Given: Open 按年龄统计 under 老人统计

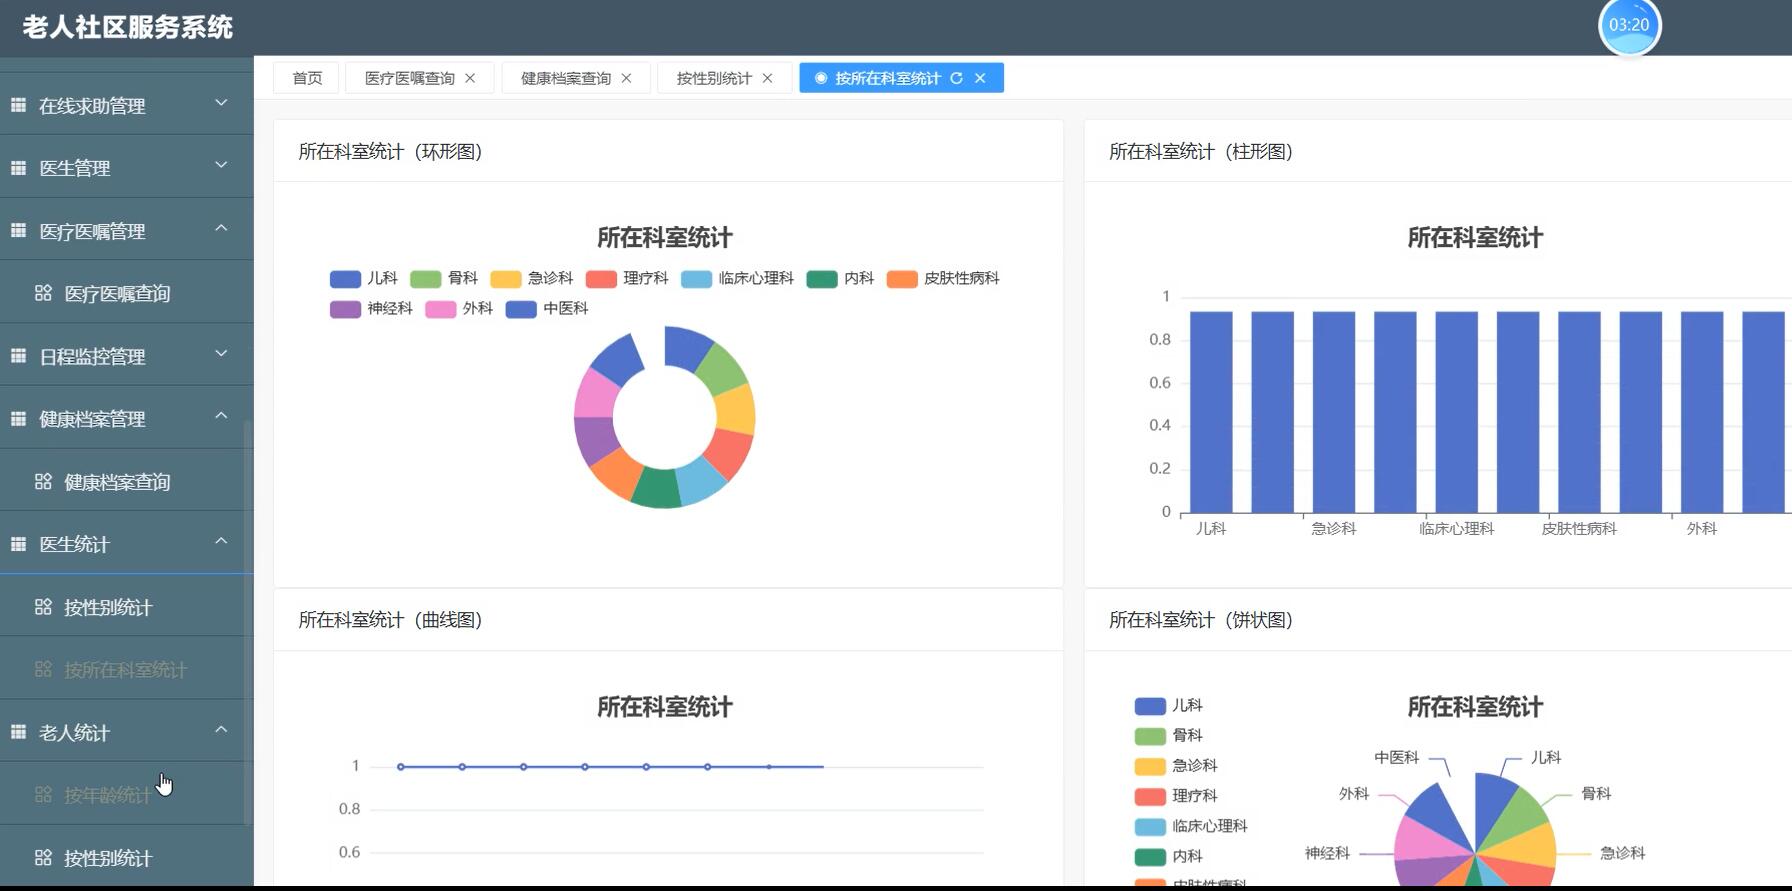Looking at the screenshot, I should pos(126,795).
